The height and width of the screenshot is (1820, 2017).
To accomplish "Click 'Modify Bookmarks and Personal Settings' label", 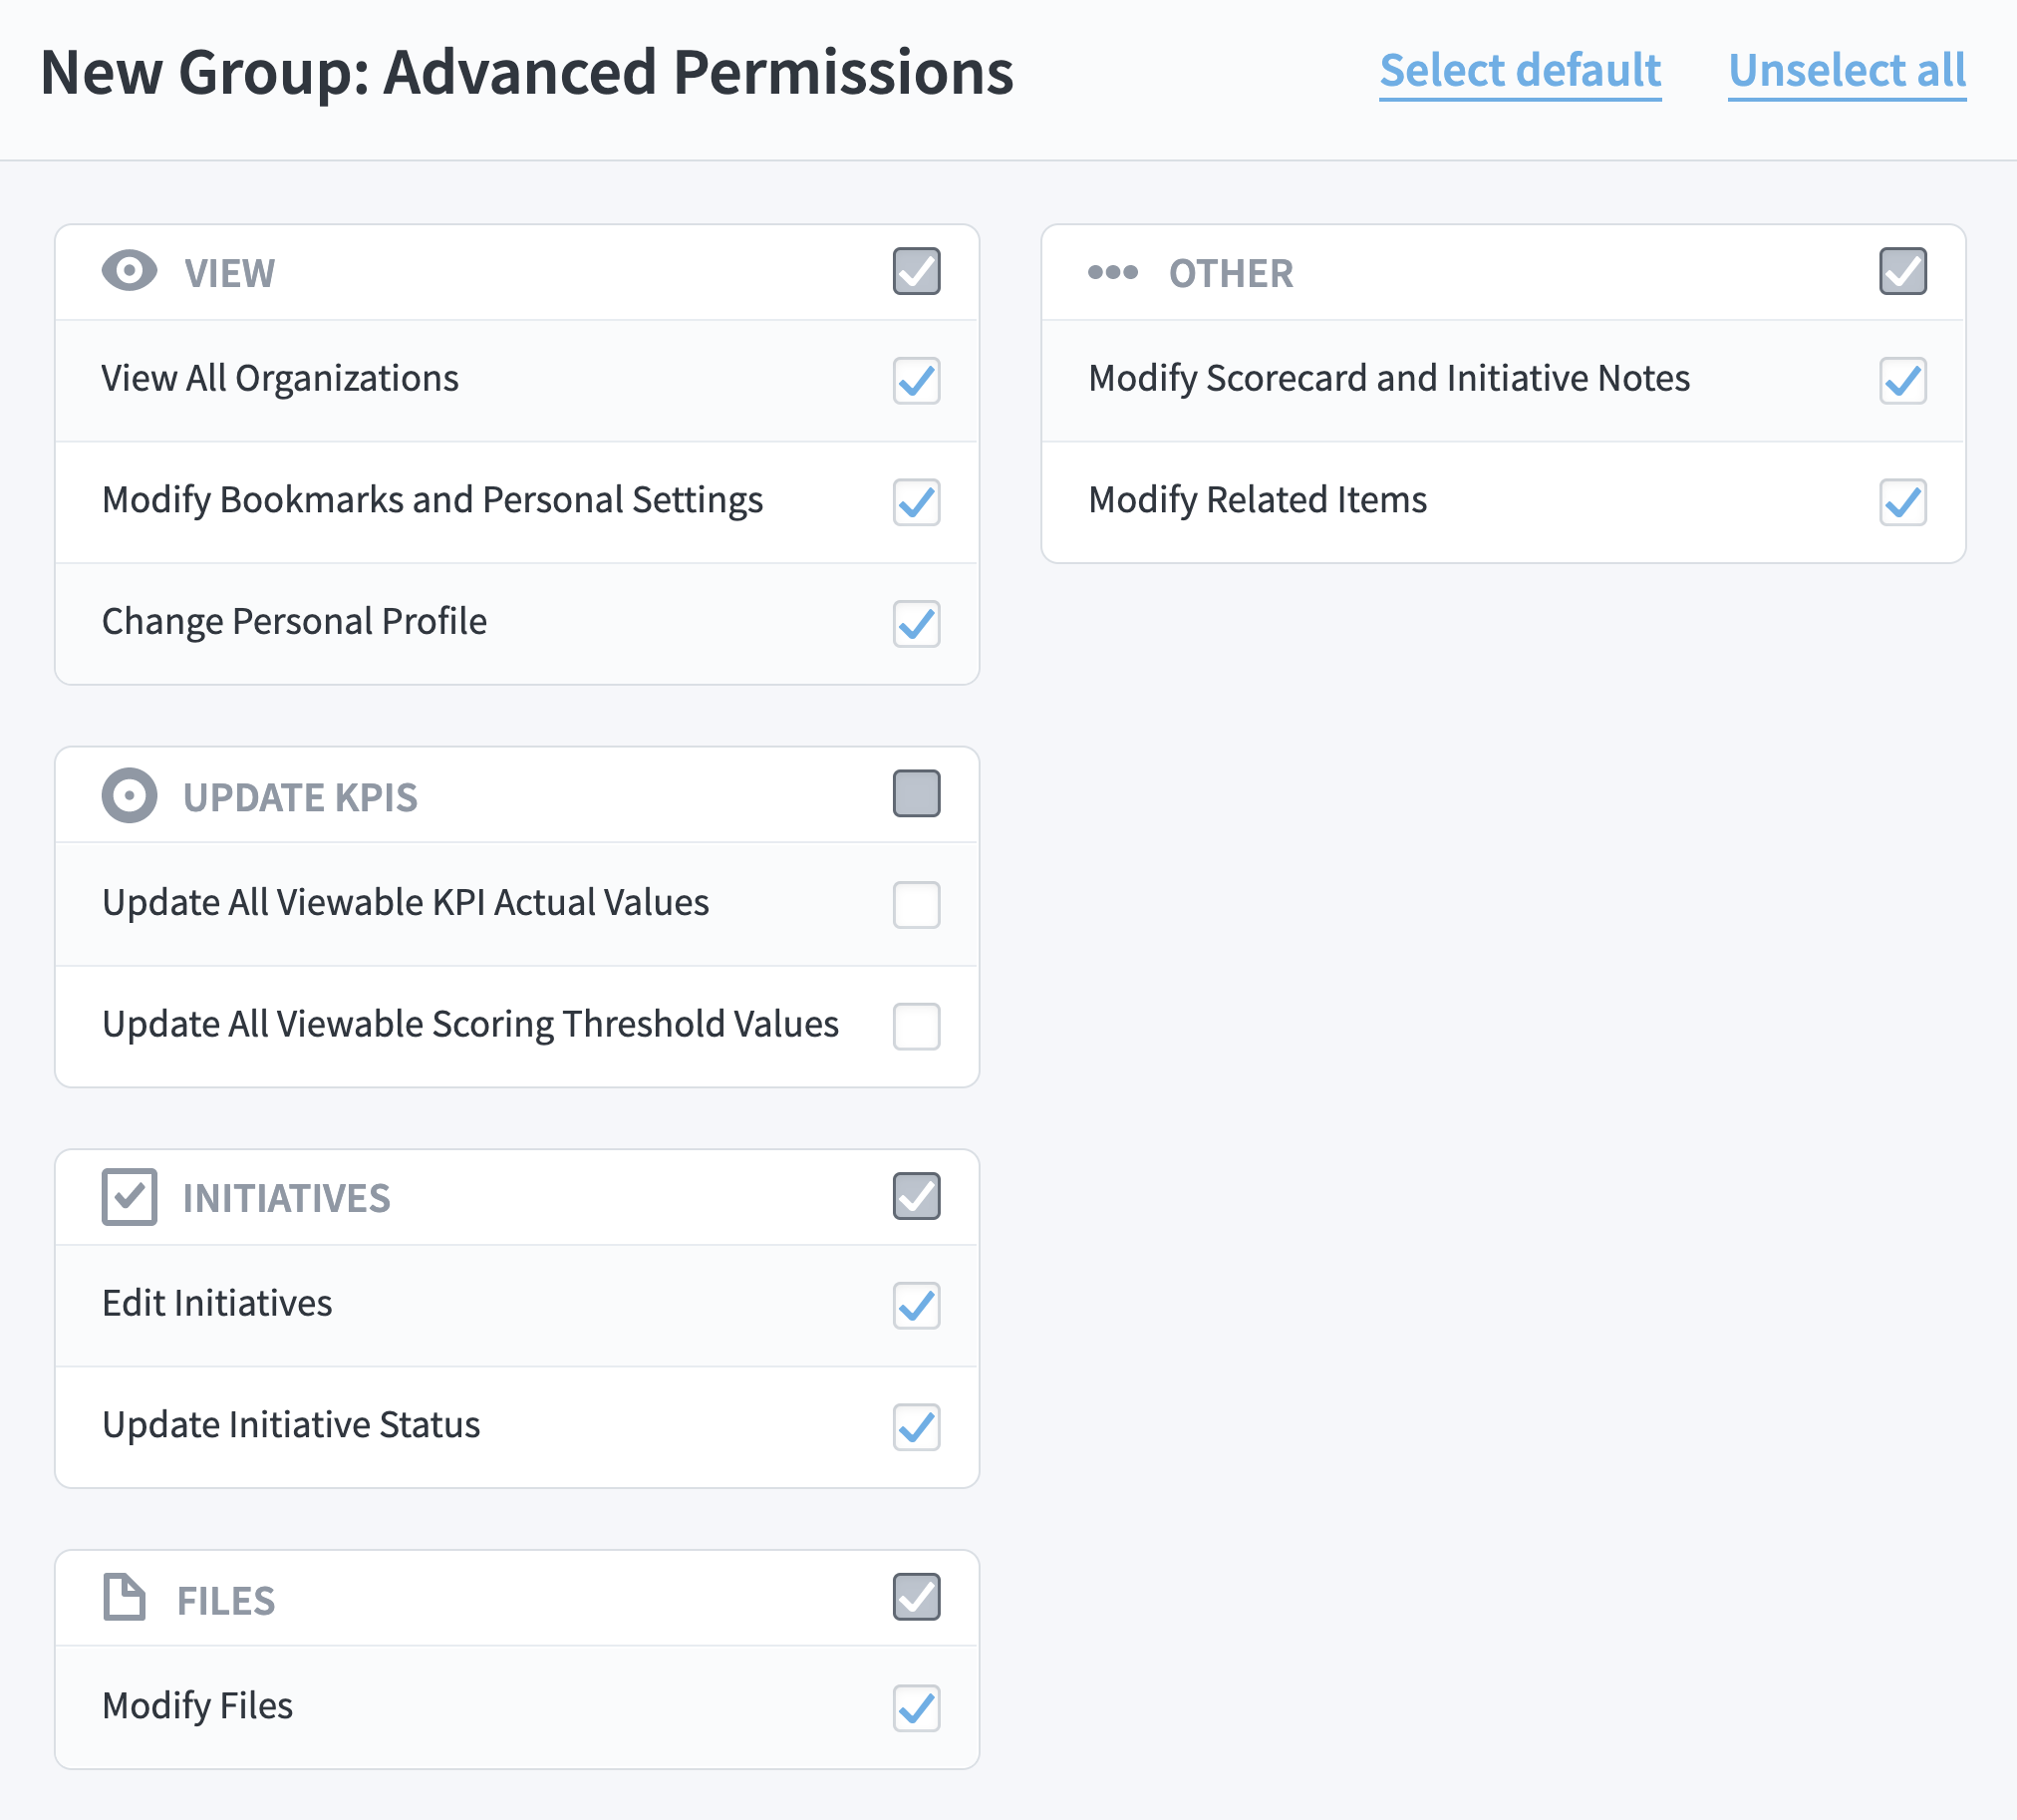I will click(x=432, y=500).
